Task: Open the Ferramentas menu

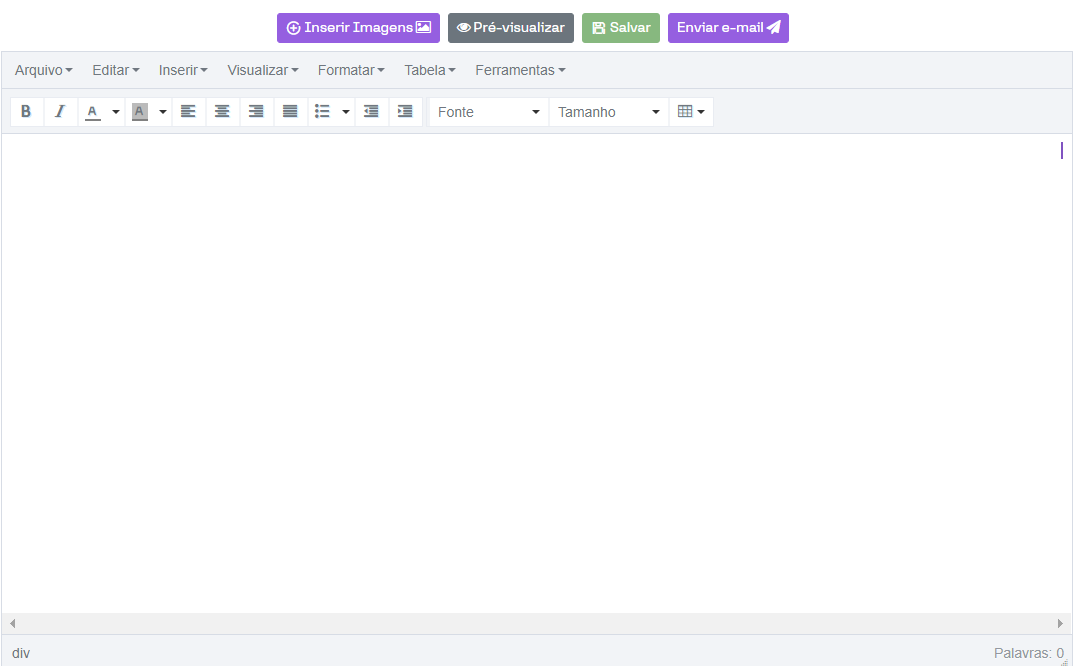Action: pyautogui.click(x=520, y=70)
